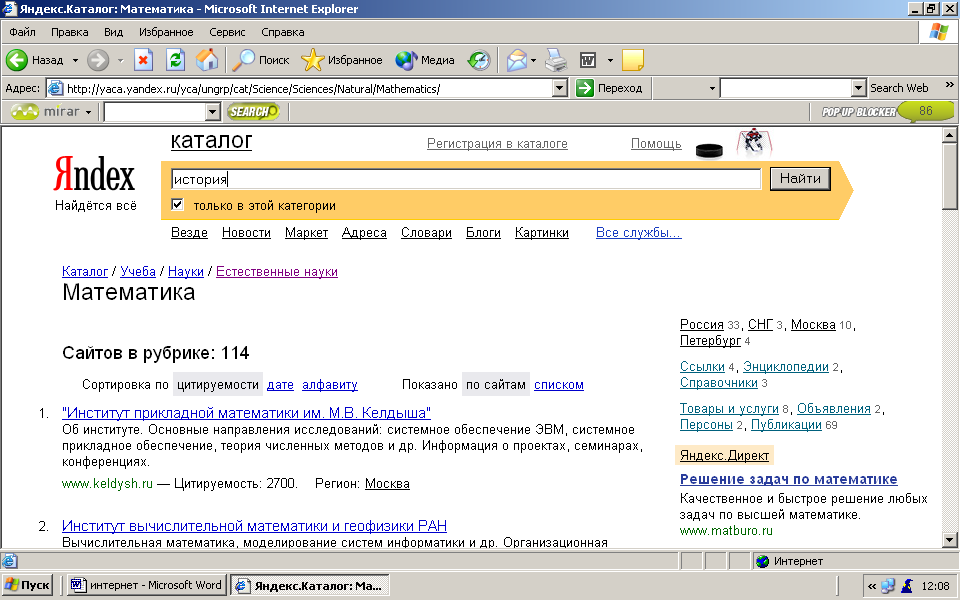Viewport: 960px width, 600px height.
Task: Show results списком link
Action: (558, 384)
